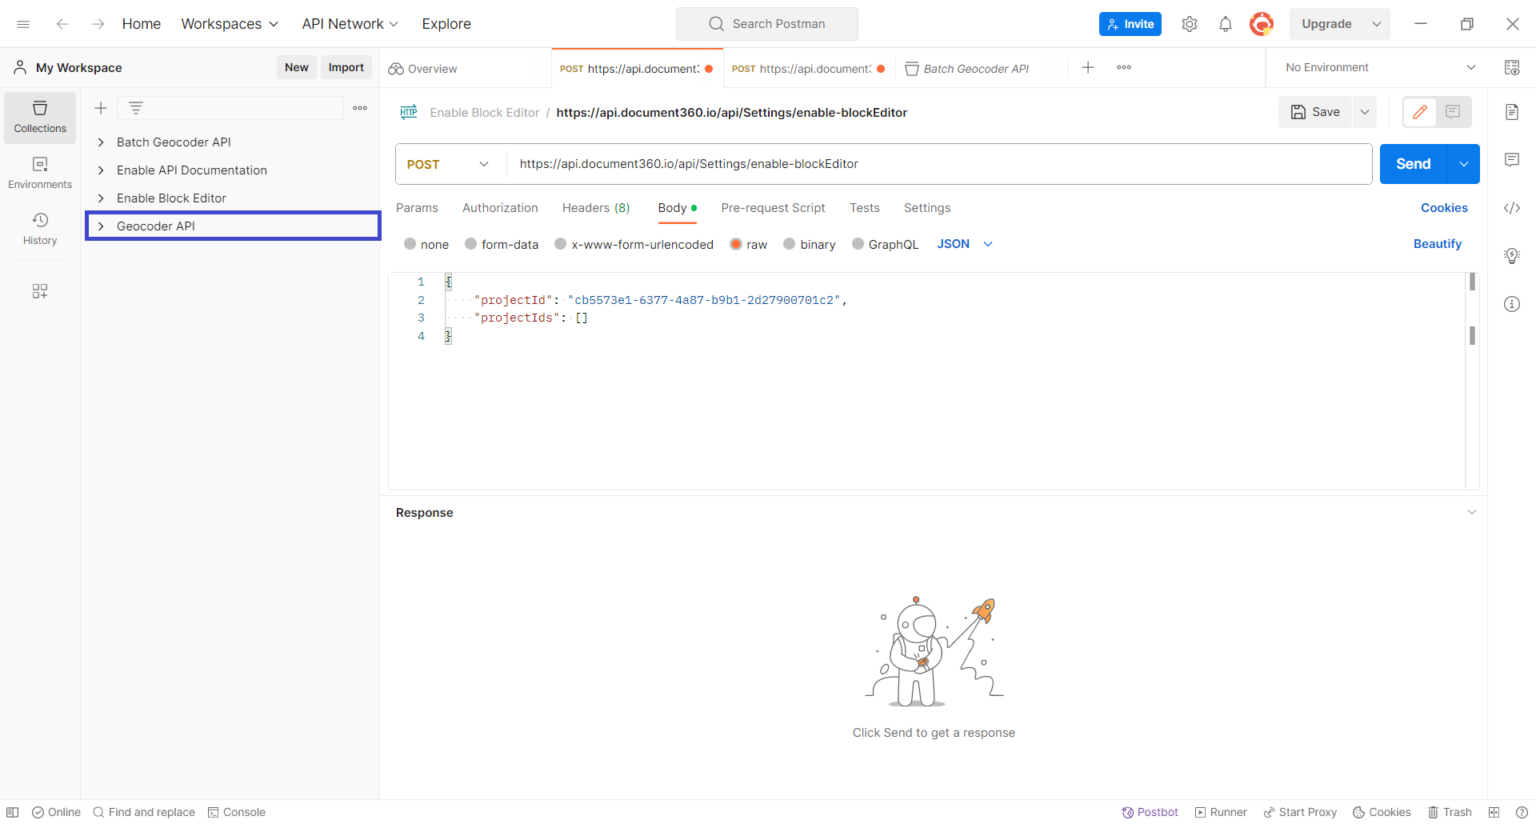Click the Send button
This screenshot has height=824, width=1536.
tap(1412, 163)
